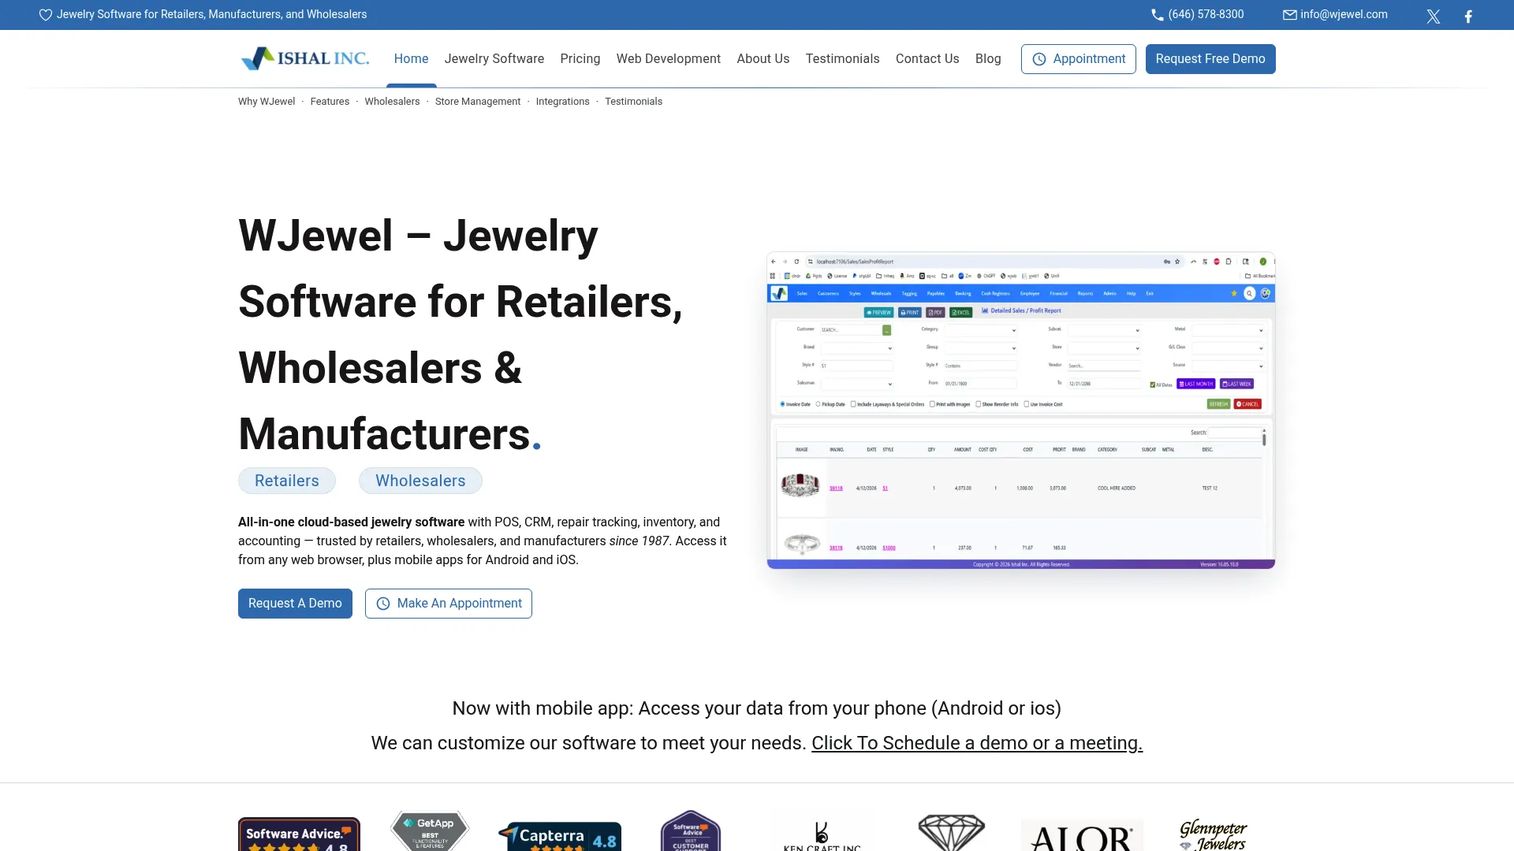
Task: Click the diamond outline logo
Action: [x=951, y=832]
